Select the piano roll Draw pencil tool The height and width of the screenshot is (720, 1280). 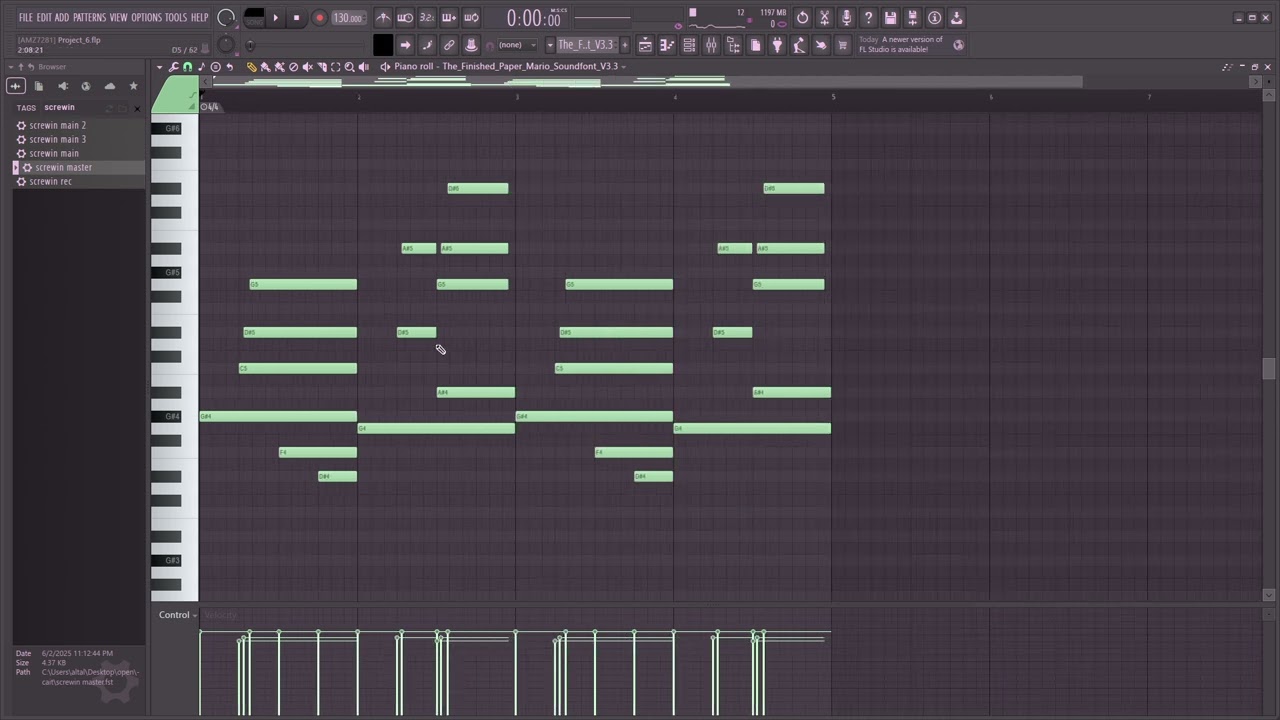(252, 67)
